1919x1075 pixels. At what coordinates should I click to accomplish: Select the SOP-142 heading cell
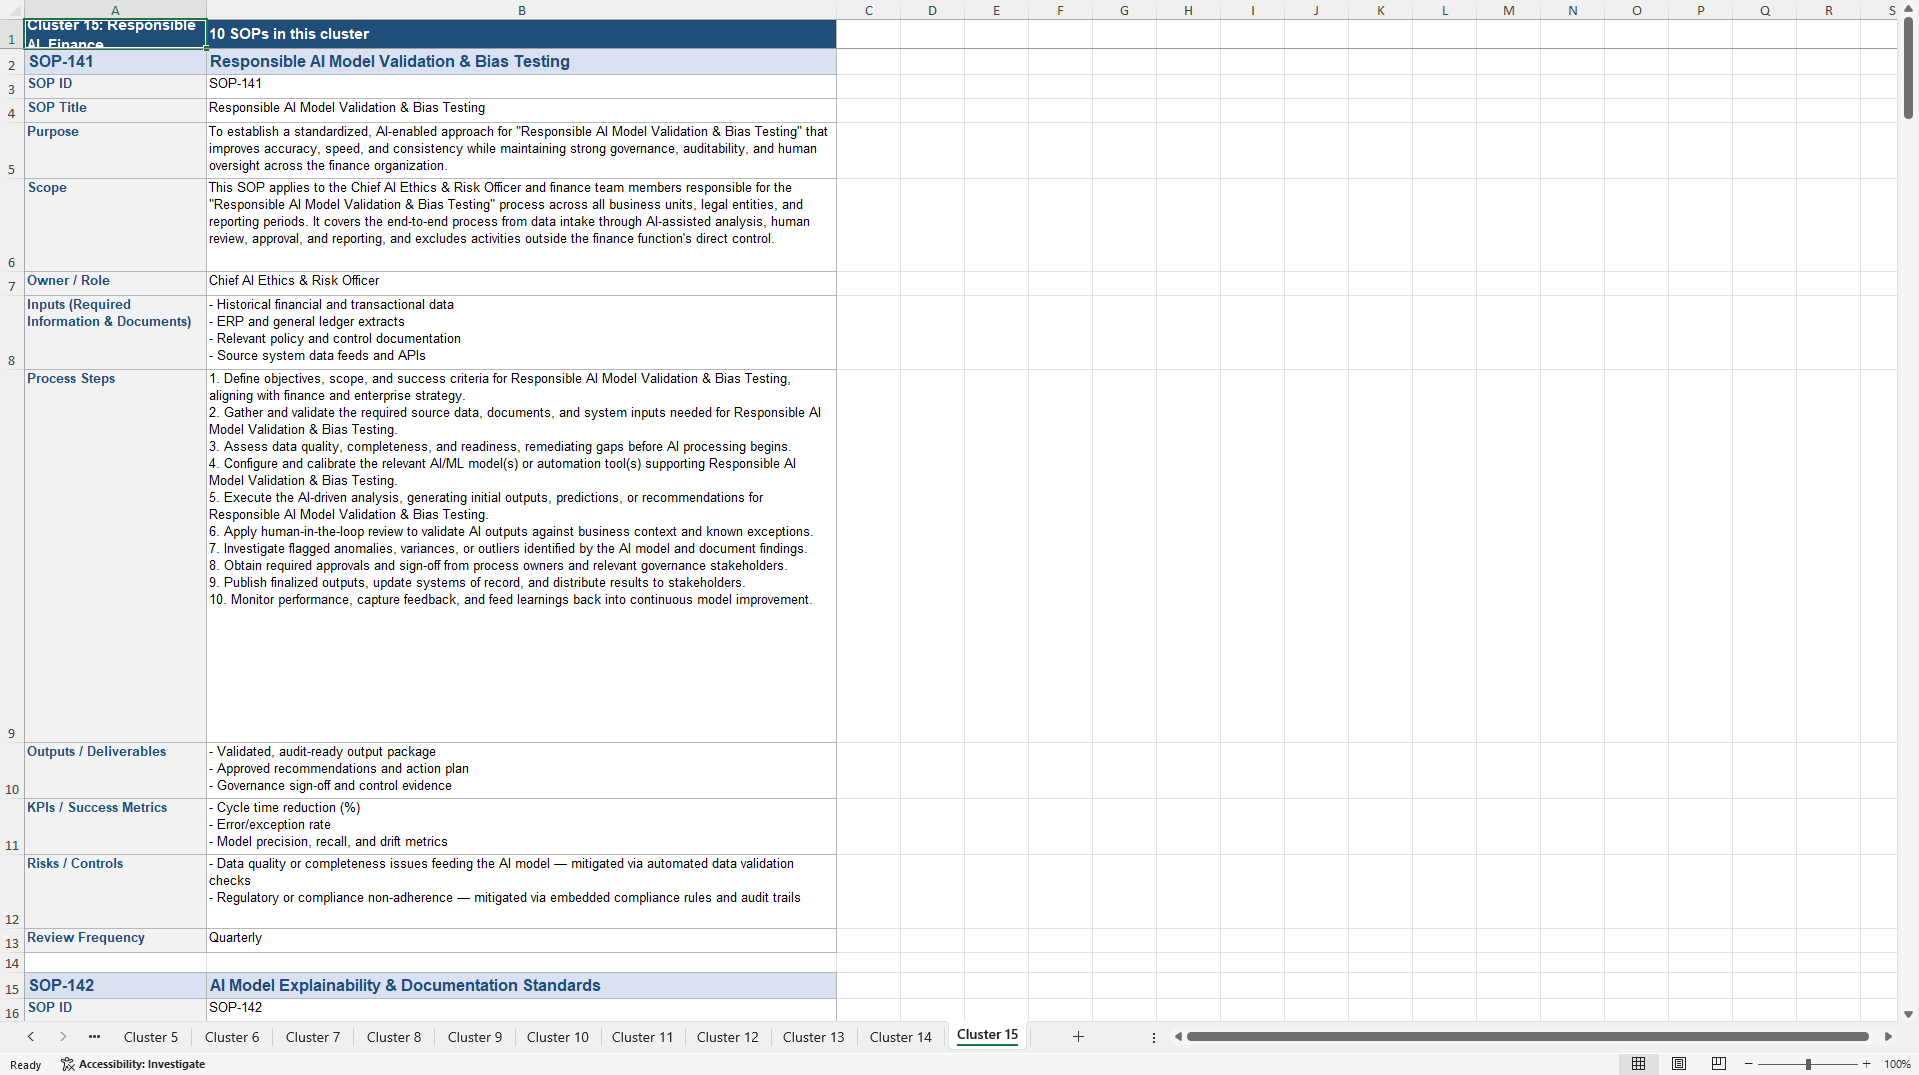[115, 985]
